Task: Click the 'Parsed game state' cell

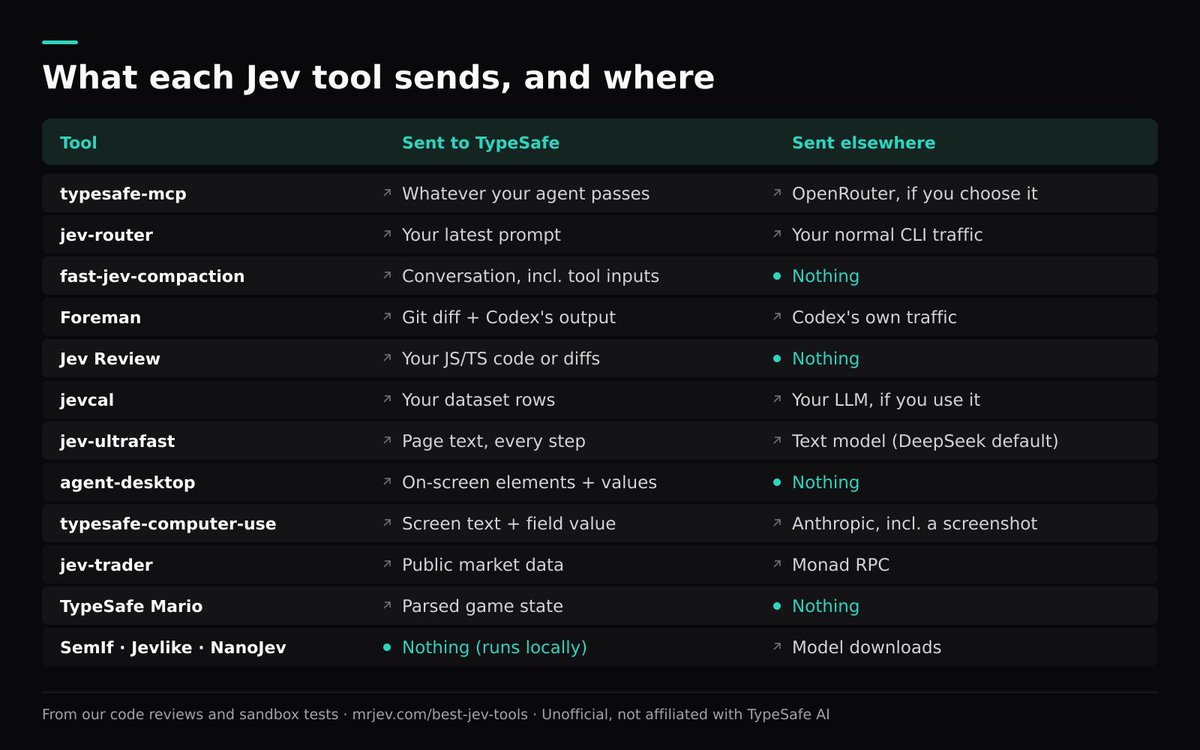Action: [482, 606]
